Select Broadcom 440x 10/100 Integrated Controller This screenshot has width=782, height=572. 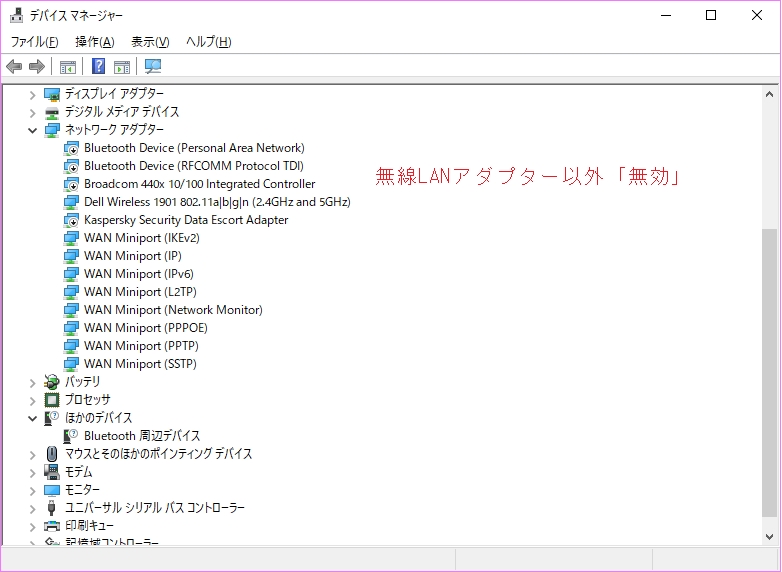(x=199, y=184)
